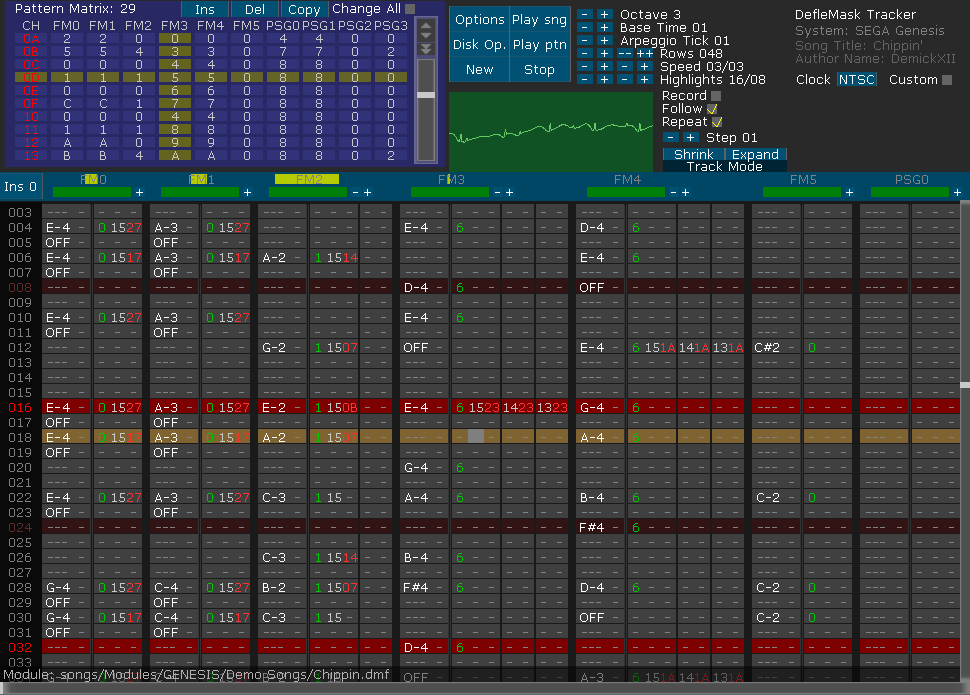Click the double-plus button beside Rows
This screenshot has width=970, height=695.
[x=645, y=53]
